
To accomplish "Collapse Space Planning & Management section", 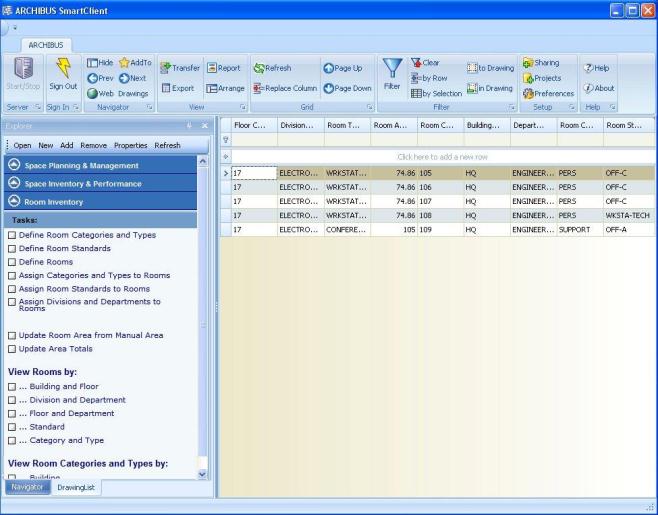I will point(14,165).
